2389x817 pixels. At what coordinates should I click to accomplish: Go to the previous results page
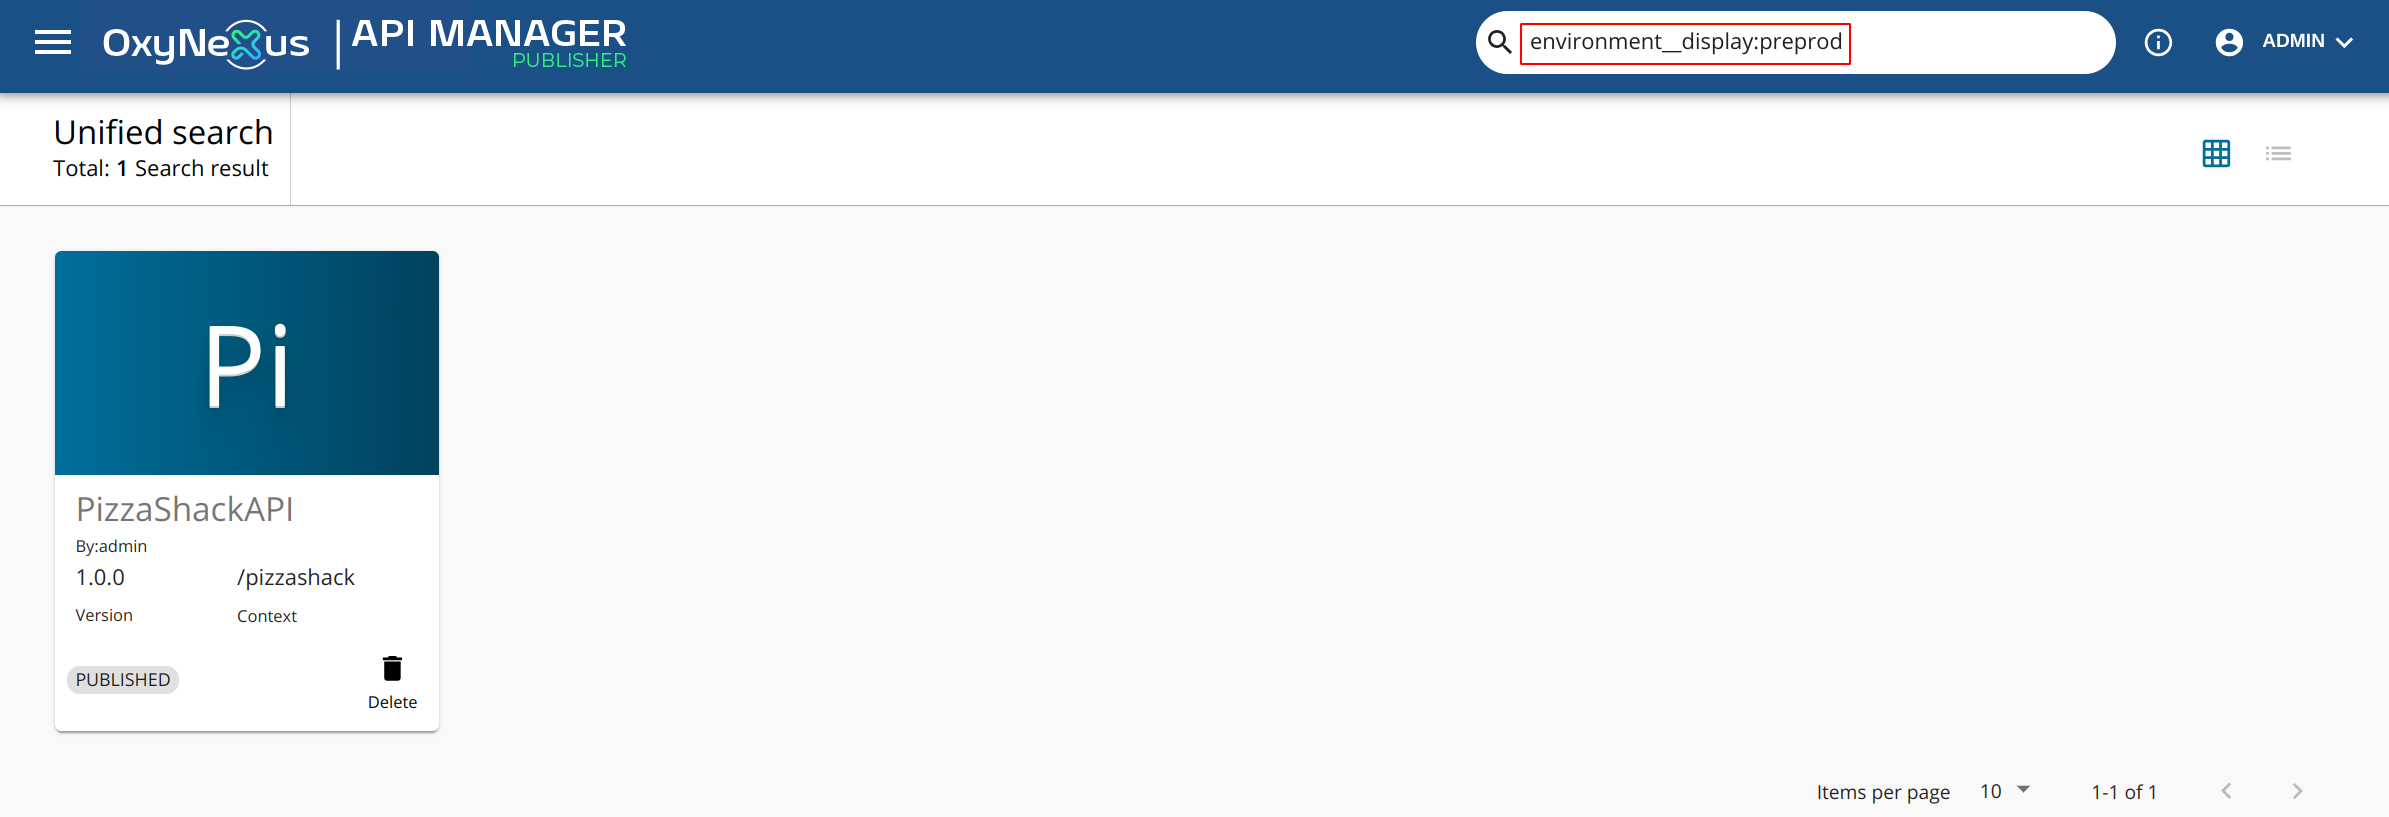(x=2226, y=791)
